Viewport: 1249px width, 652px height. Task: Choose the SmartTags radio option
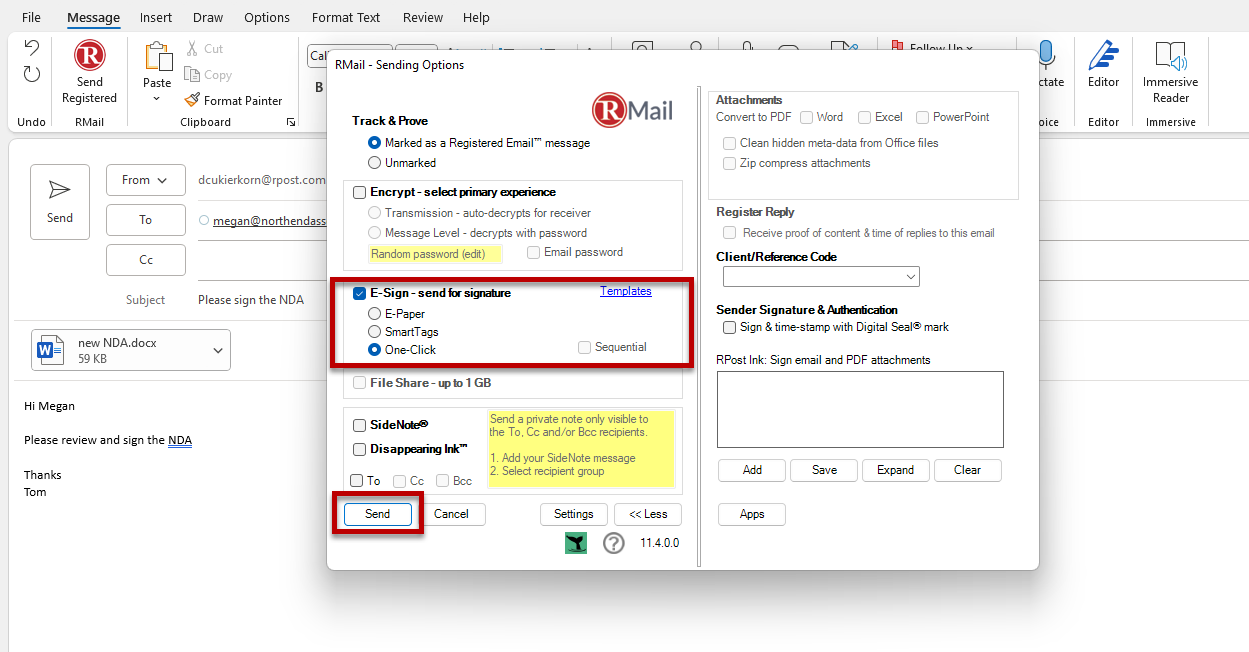click(375, 332)
